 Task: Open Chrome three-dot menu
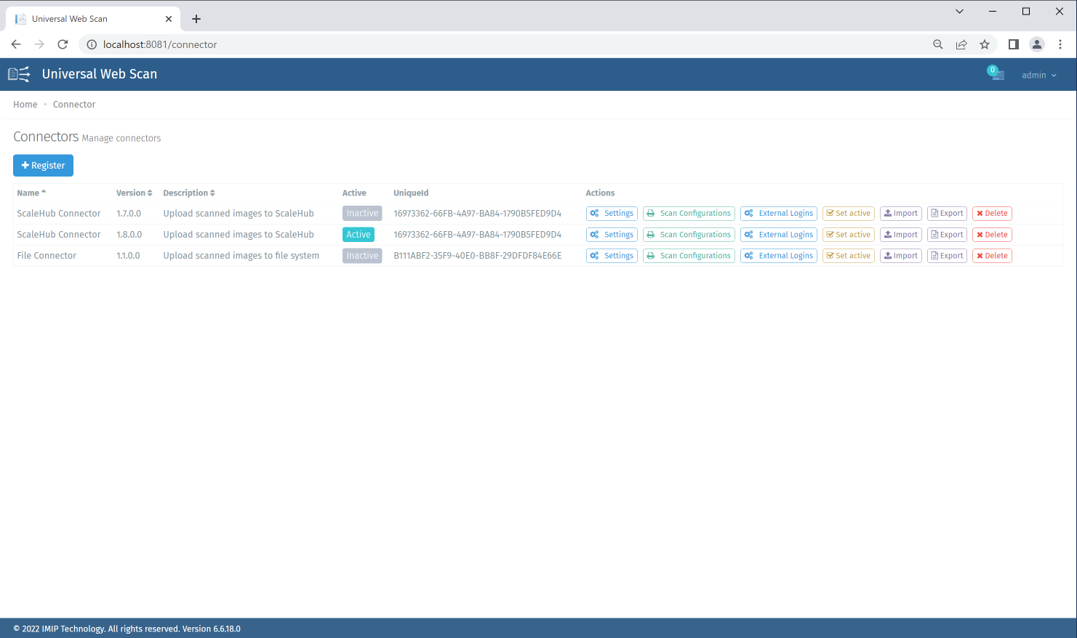coord(1060,44)
